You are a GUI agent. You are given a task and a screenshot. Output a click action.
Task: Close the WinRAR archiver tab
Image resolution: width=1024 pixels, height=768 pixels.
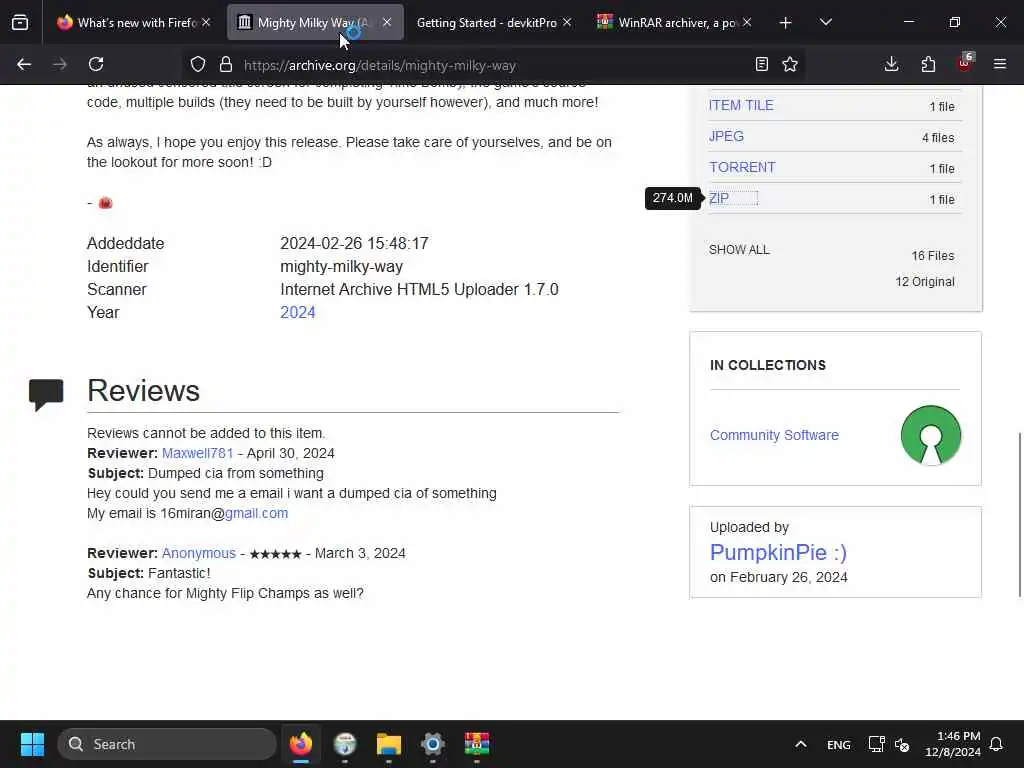(x=747, y=22)
